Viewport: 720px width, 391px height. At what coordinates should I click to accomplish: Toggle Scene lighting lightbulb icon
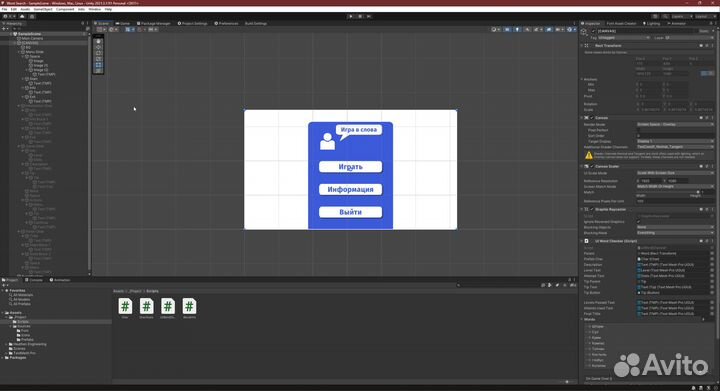(x=518, y=29)
